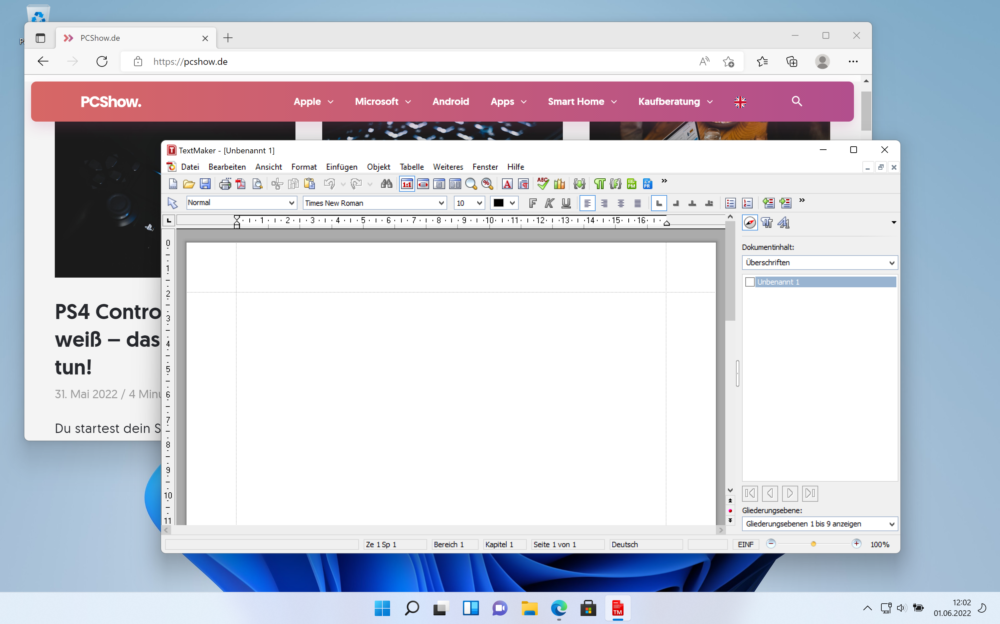
Task: Insert a text frame with the A icon
Action: pos(507,184)
